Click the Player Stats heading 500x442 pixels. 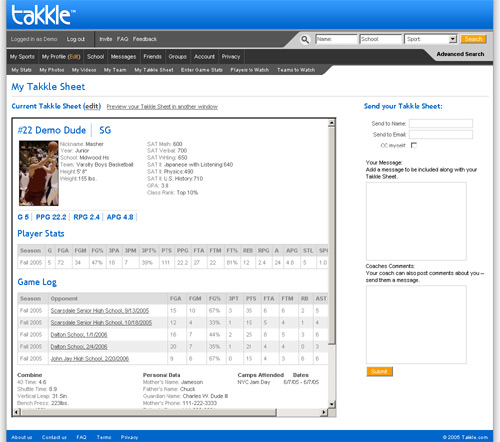[41, 234]
